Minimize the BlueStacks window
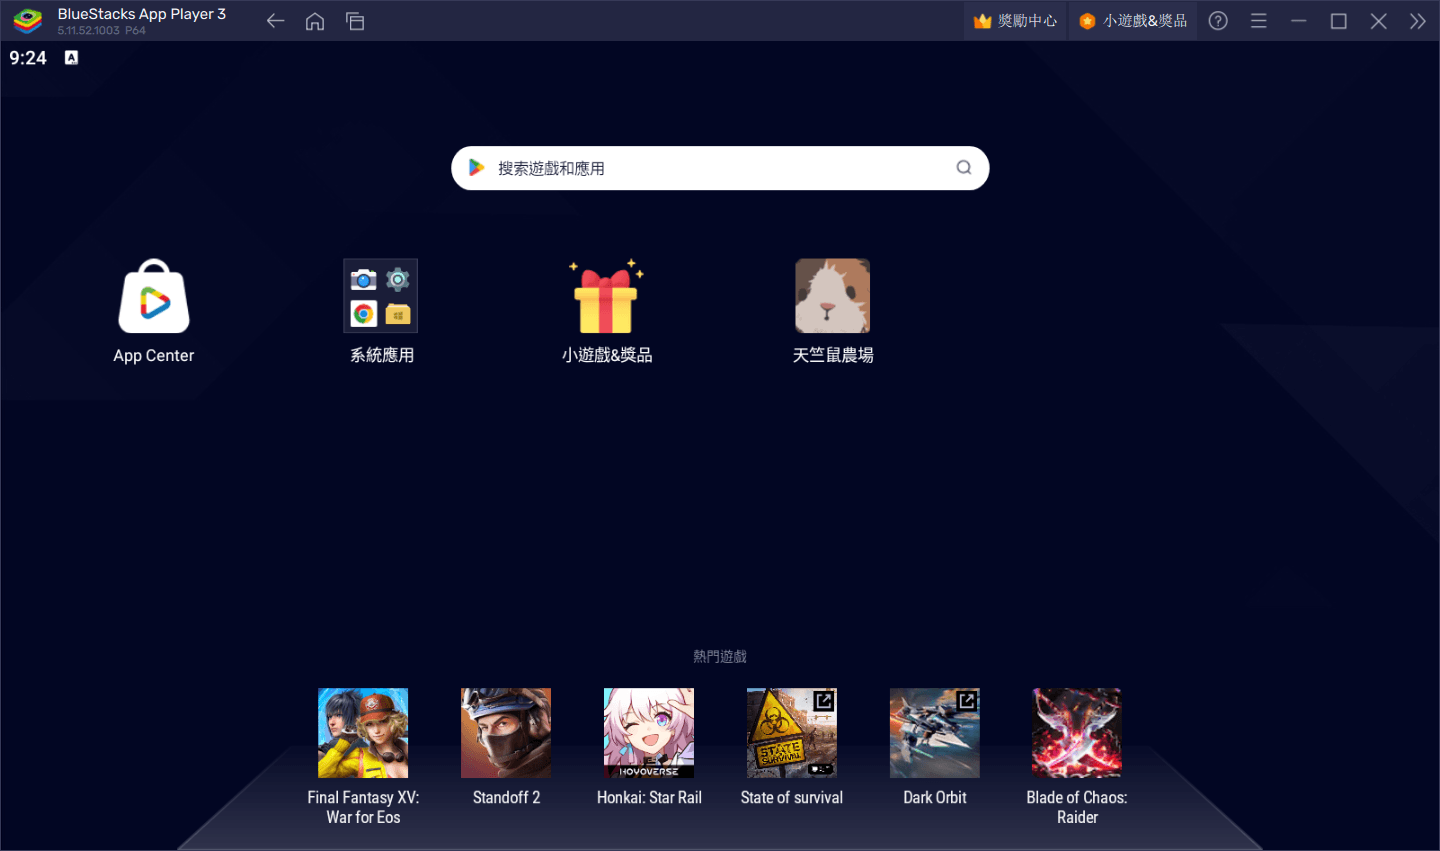 pyautogui.click(x=1299, y=21)
